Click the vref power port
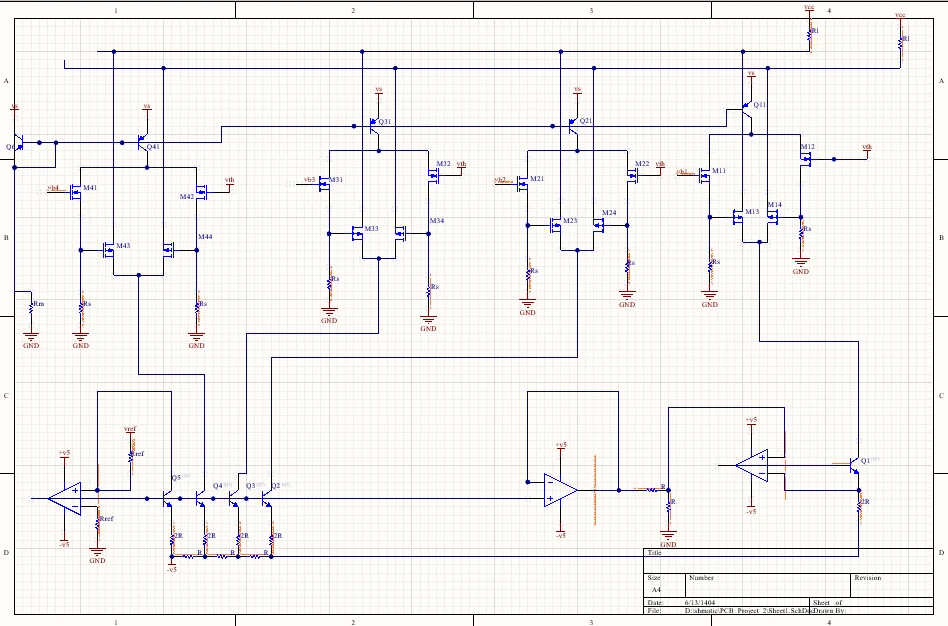Viewport: 948px width, 626px height. (130, 430)
